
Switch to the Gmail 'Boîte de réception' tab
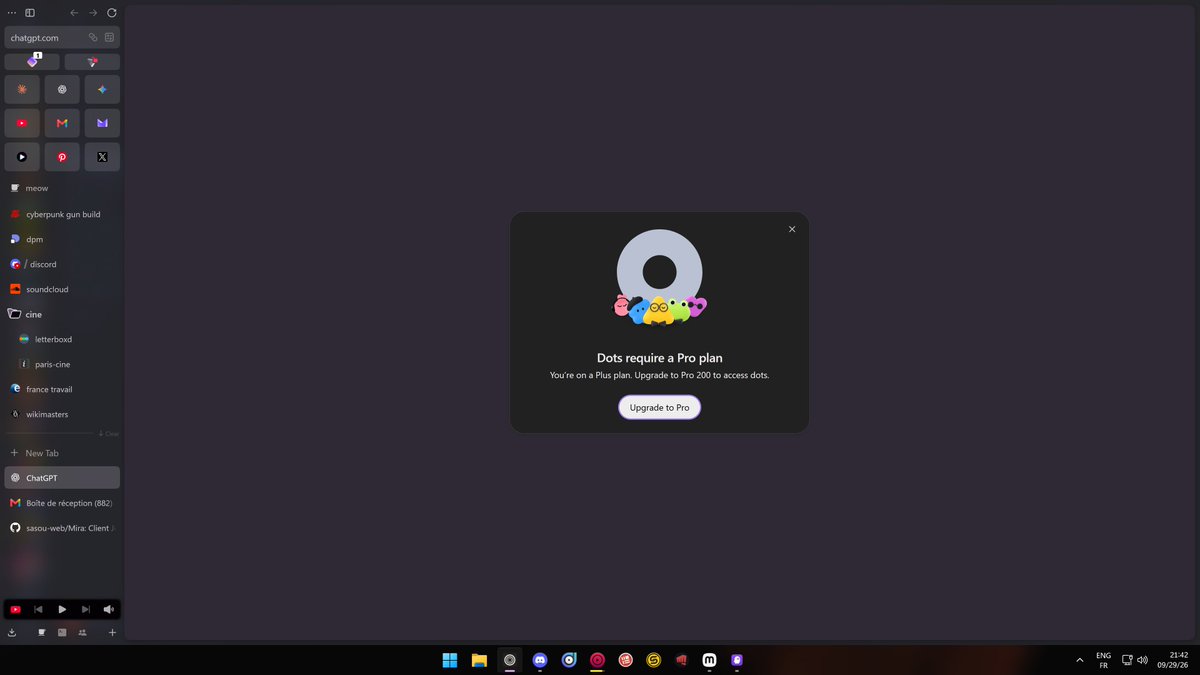click(x=62, y=503)
